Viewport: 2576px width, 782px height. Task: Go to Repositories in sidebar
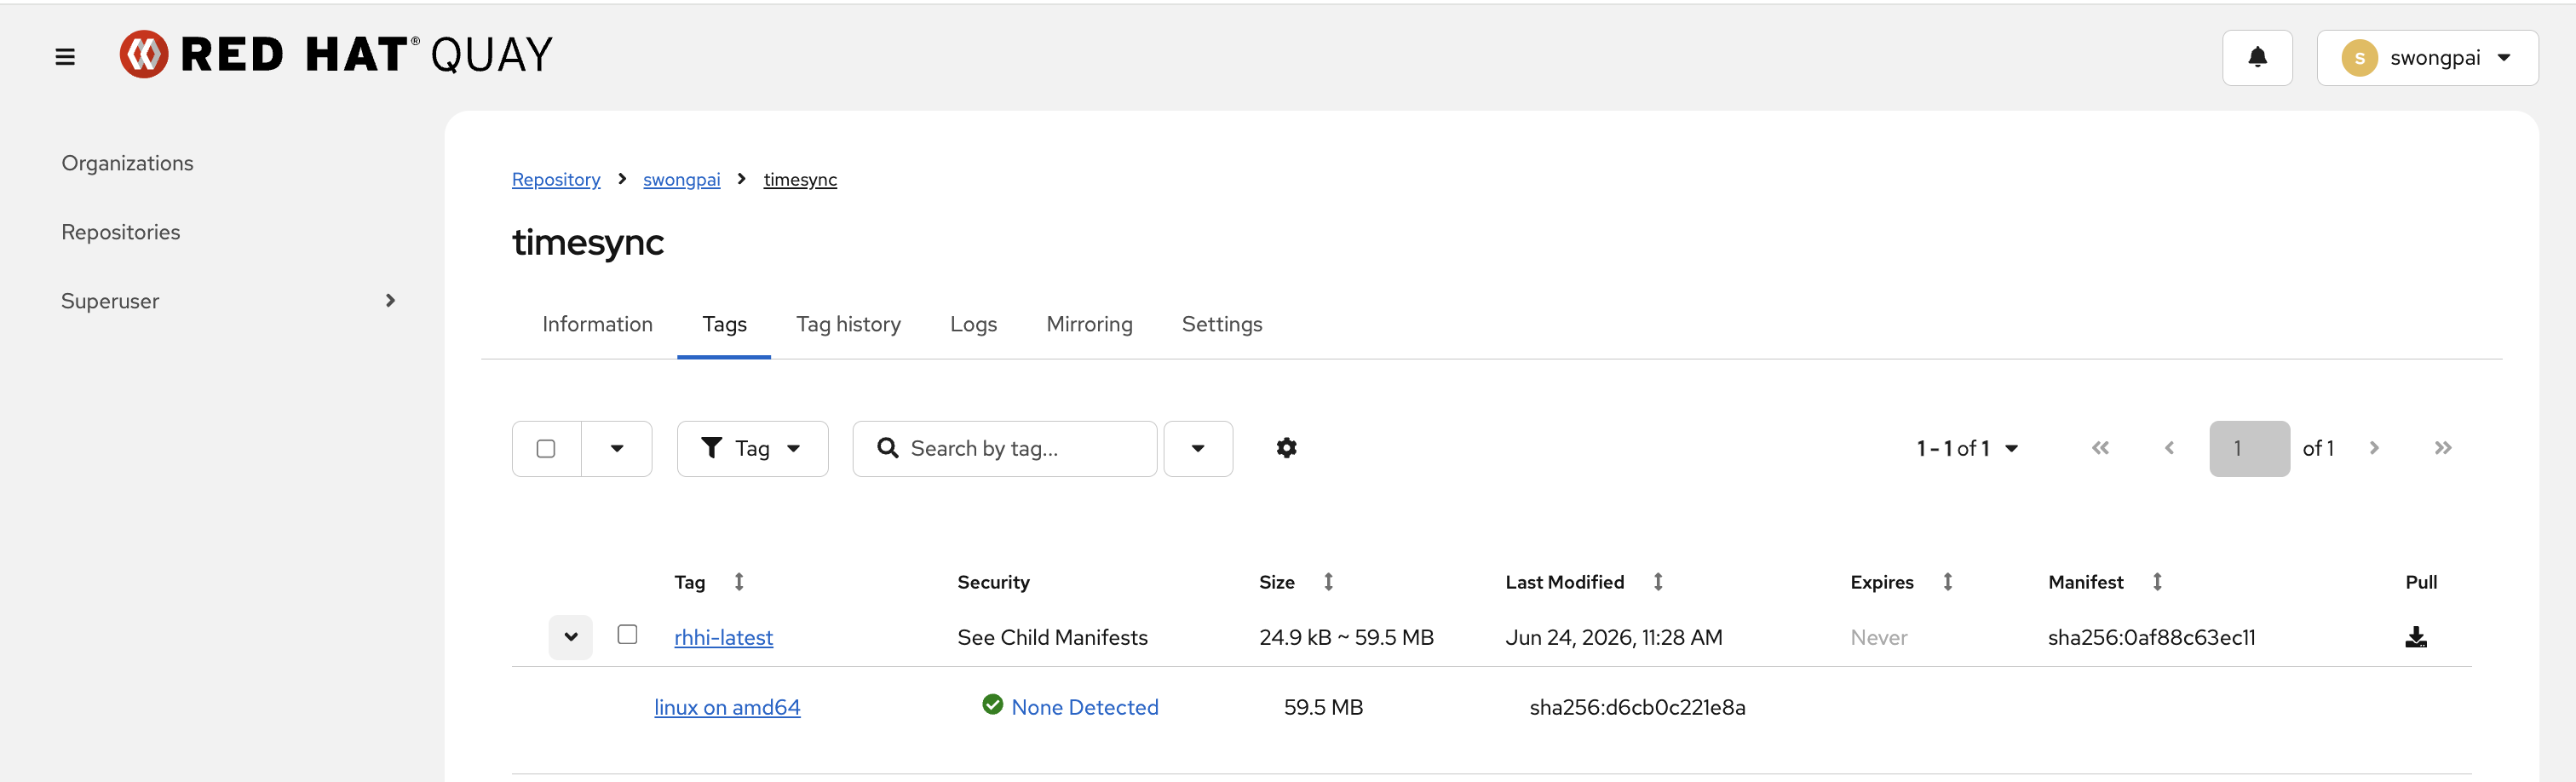click(120, 232)
